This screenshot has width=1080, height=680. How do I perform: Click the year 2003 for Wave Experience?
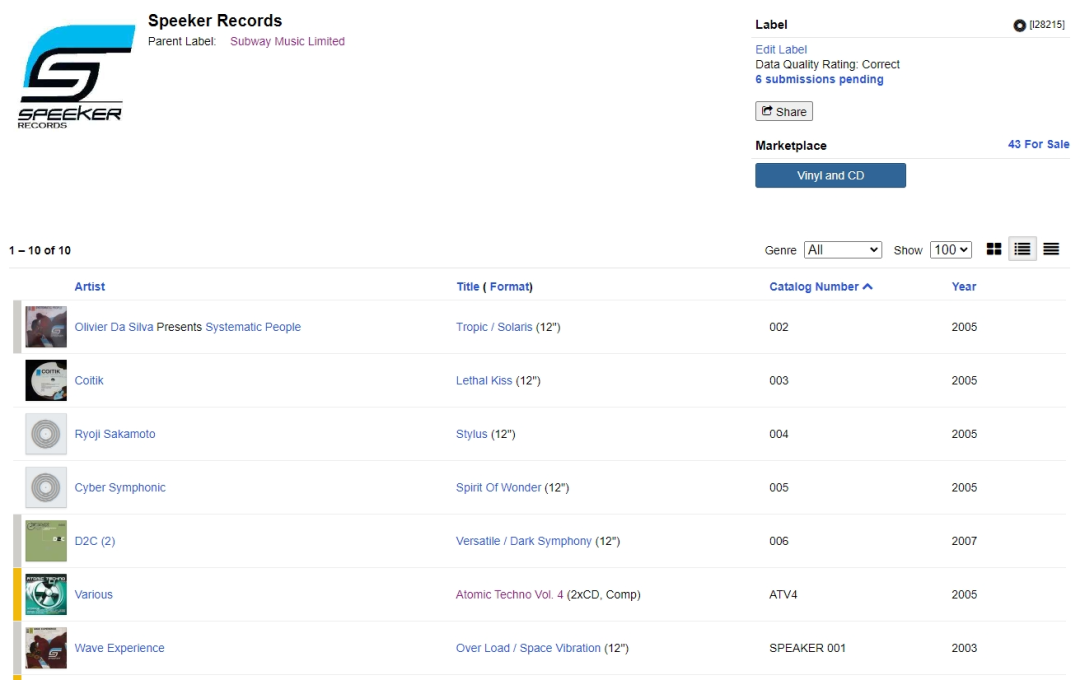coord(964,648)
